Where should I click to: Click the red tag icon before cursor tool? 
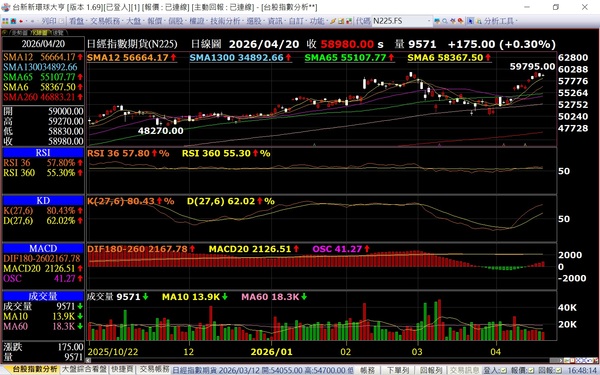pos(461,21)
